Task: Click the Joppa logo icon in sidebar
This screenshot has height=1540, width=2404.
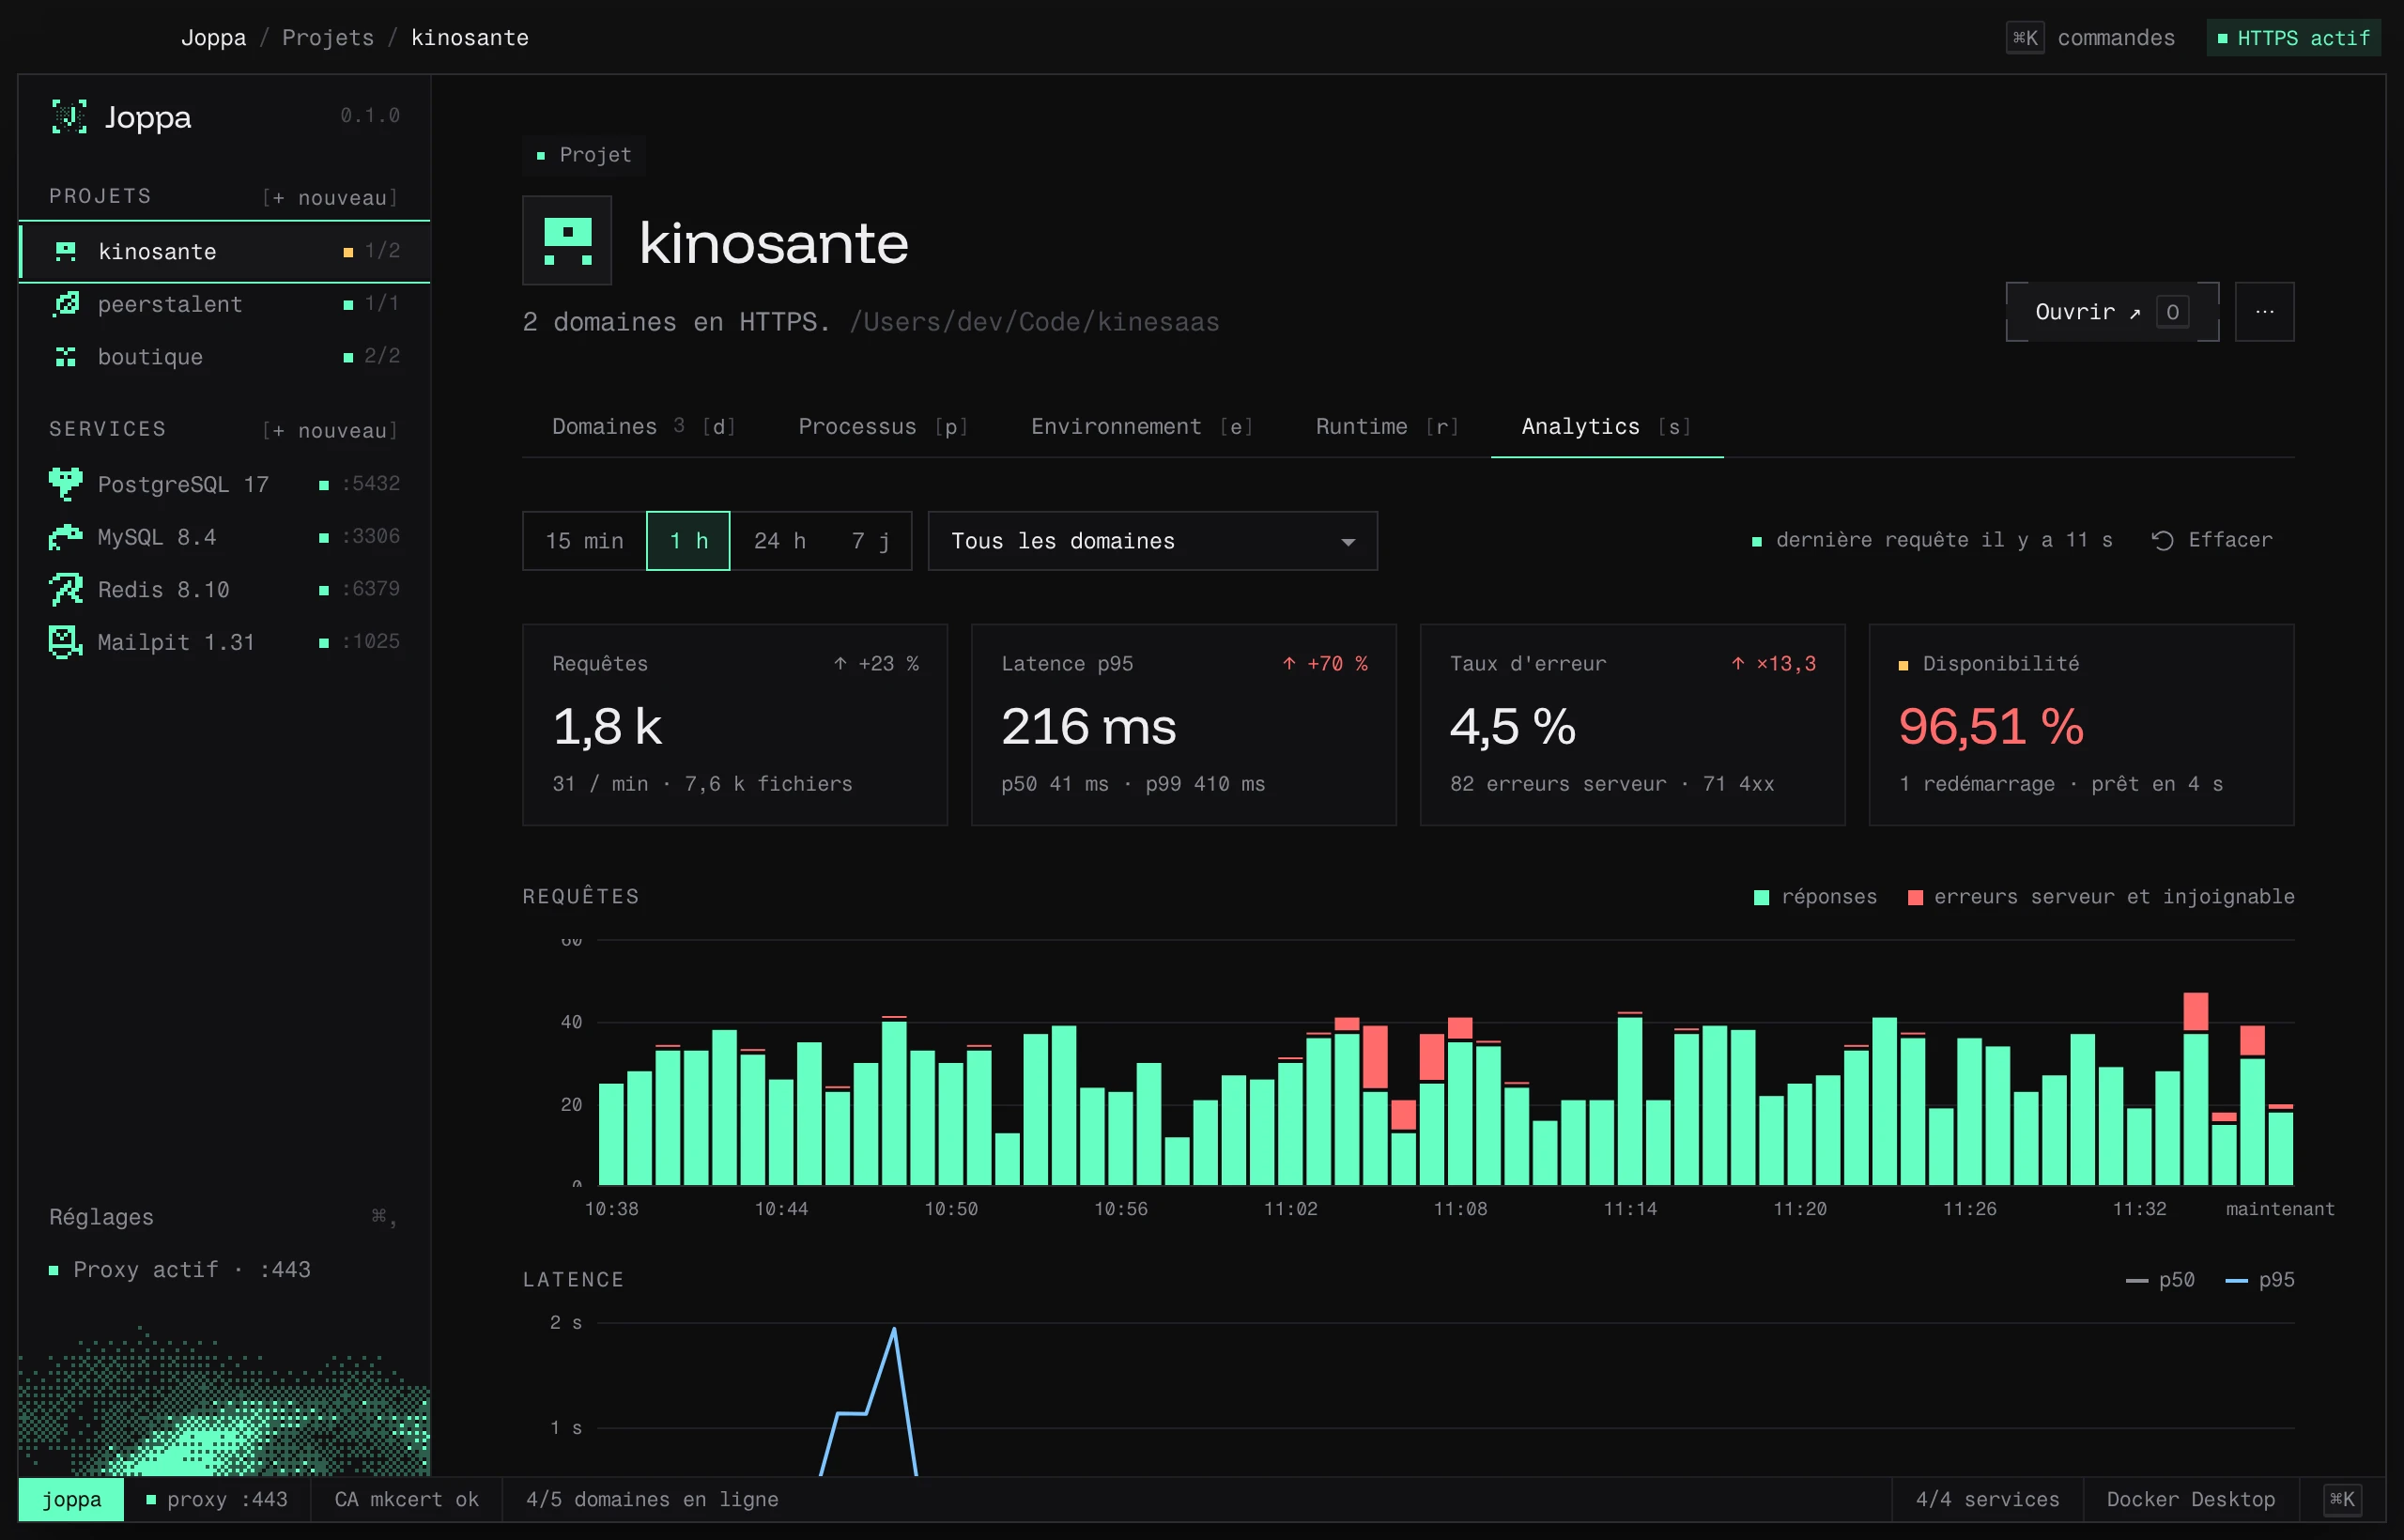Action: coord(69,117)
